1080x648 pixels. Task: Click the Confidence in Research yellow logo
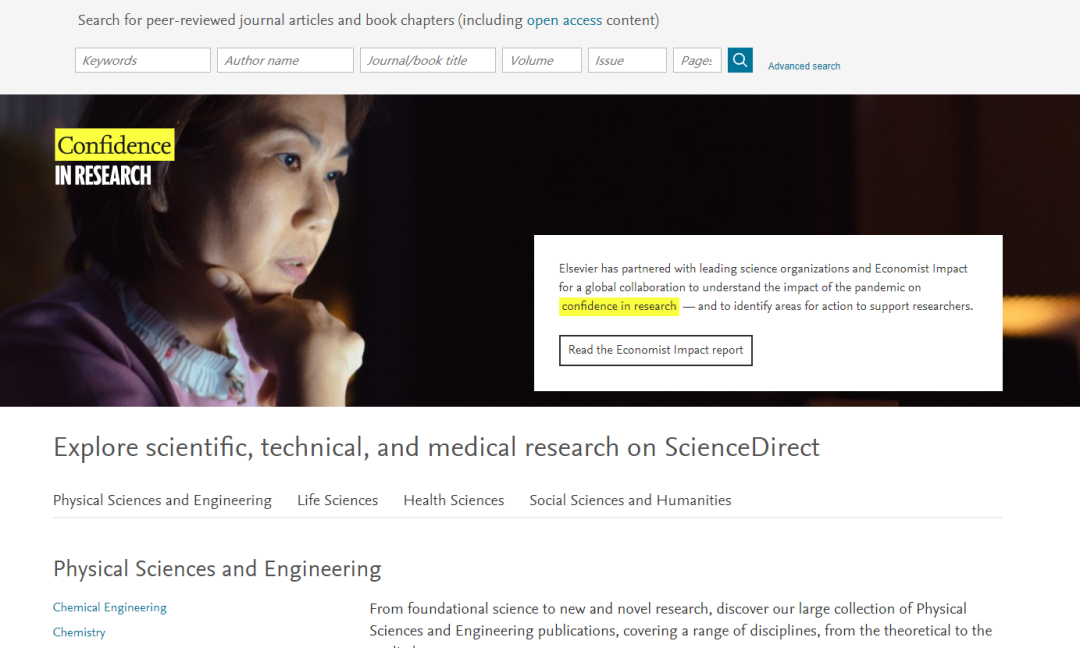click(x=114, y=158)
